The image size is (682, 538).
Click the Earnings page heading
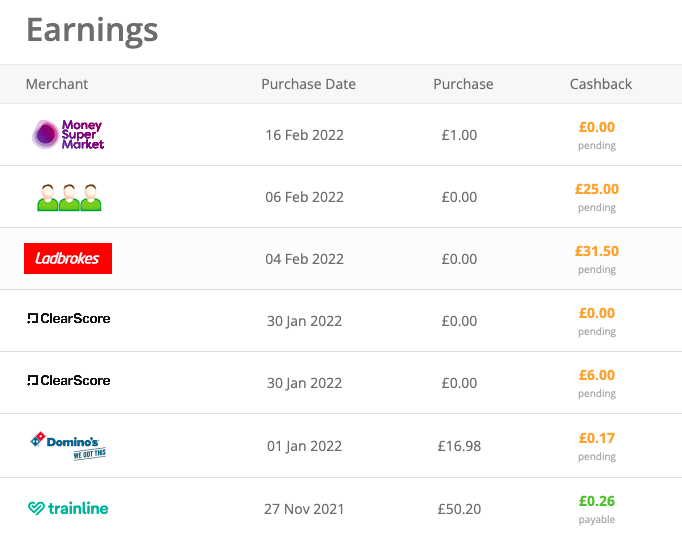pyautogui.click(x=92, y=30)
